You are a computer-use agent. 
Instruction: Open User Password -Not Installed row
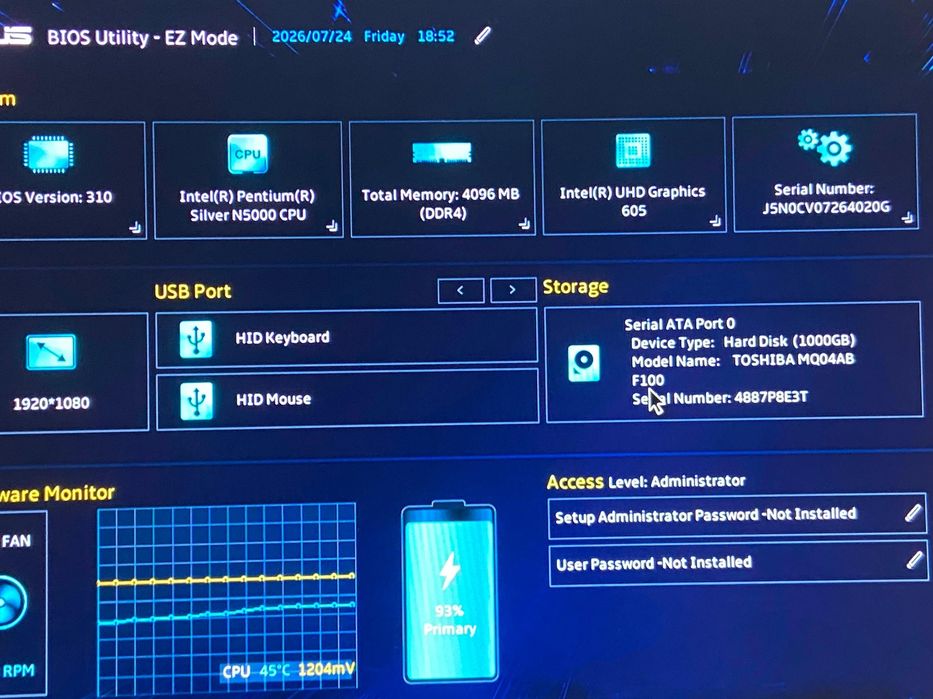[x=738, y=563]
